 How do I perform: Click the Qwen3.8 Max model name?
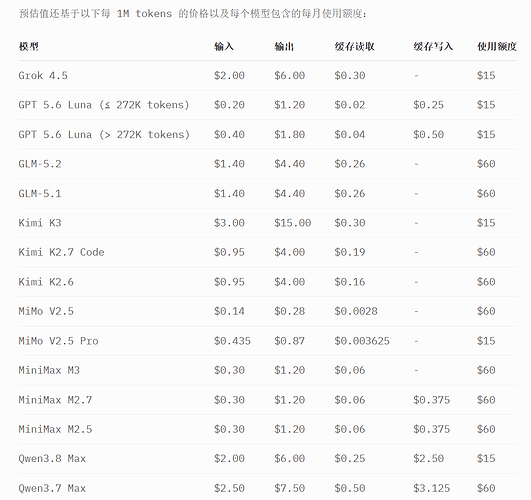(52, 458)
